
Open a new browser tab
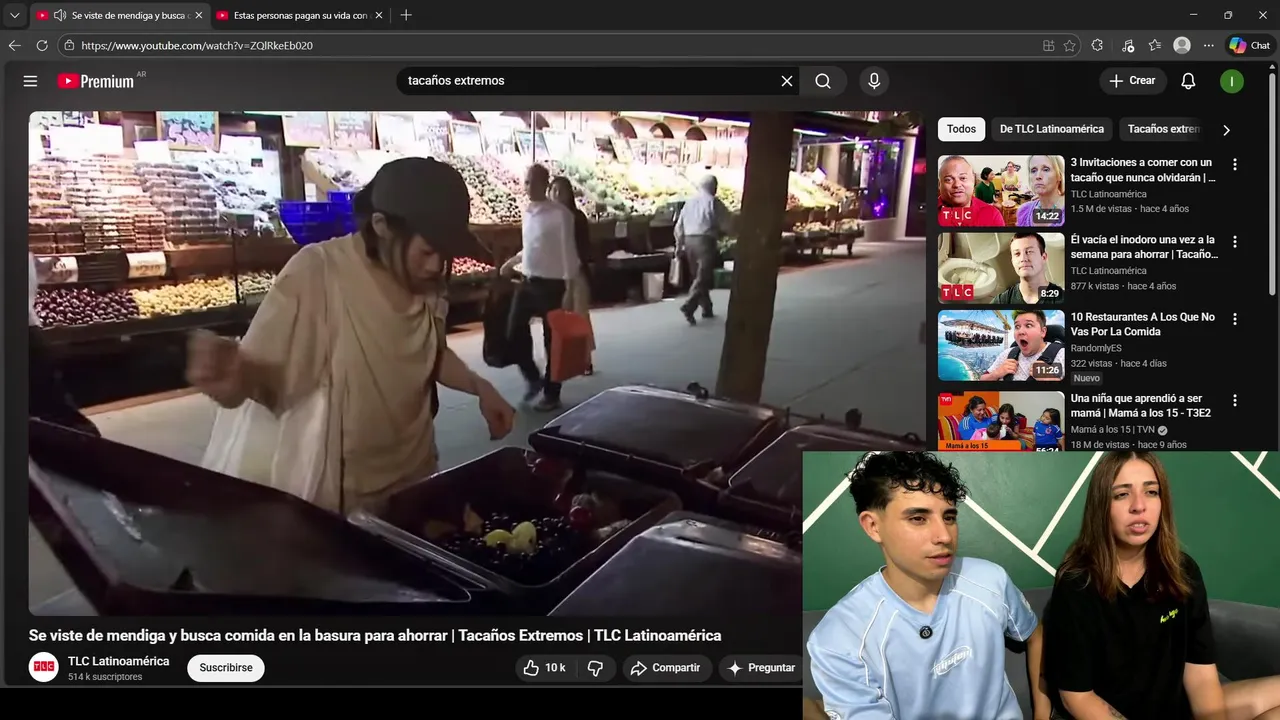pos(406,15)
